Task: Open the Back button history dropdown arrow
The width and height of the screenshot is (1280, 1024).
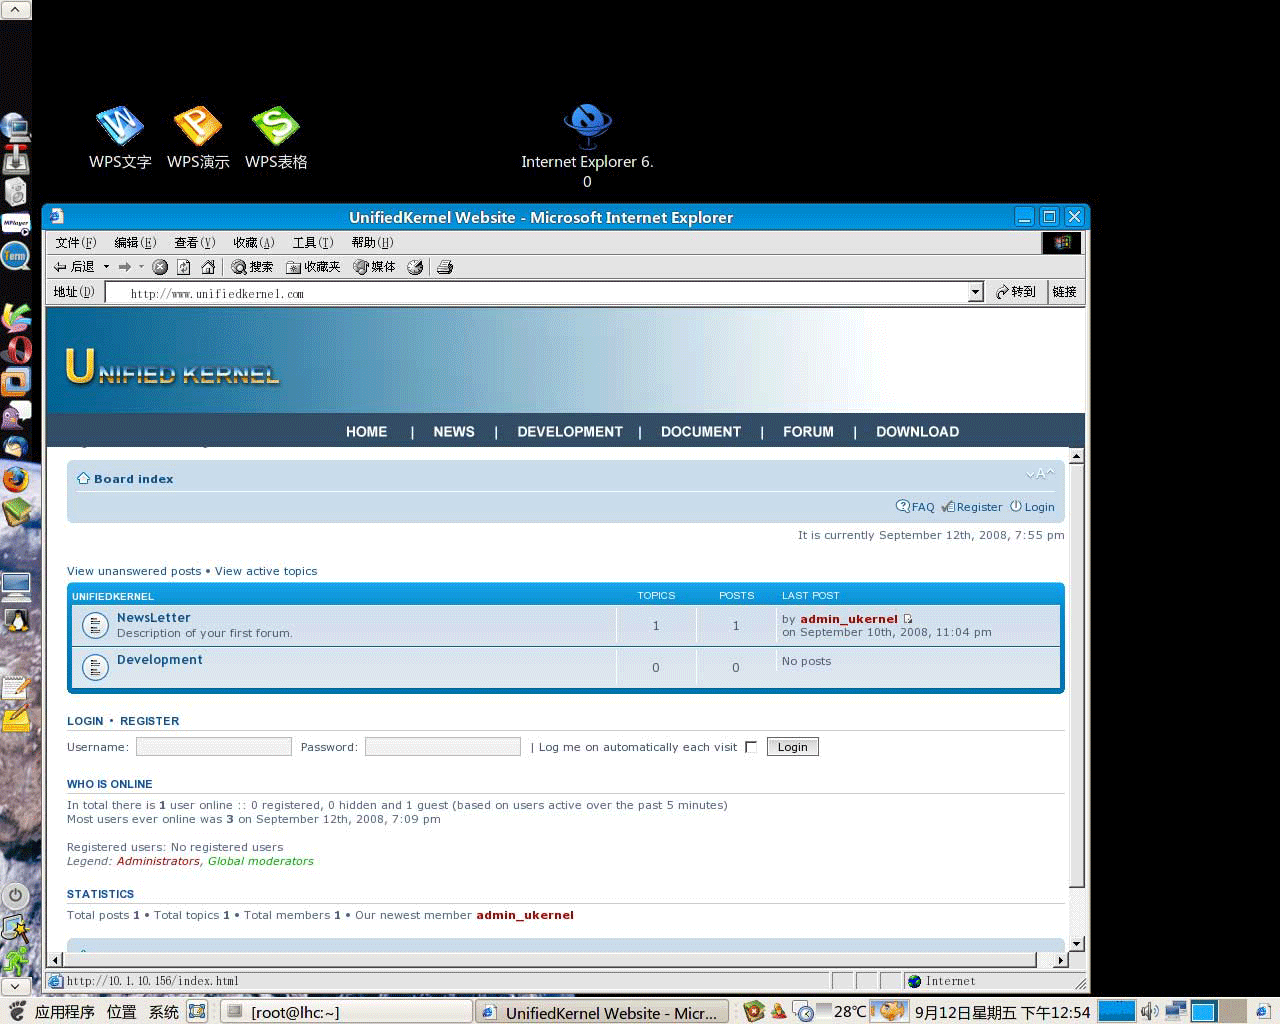Action: click(x=106, y=267)
